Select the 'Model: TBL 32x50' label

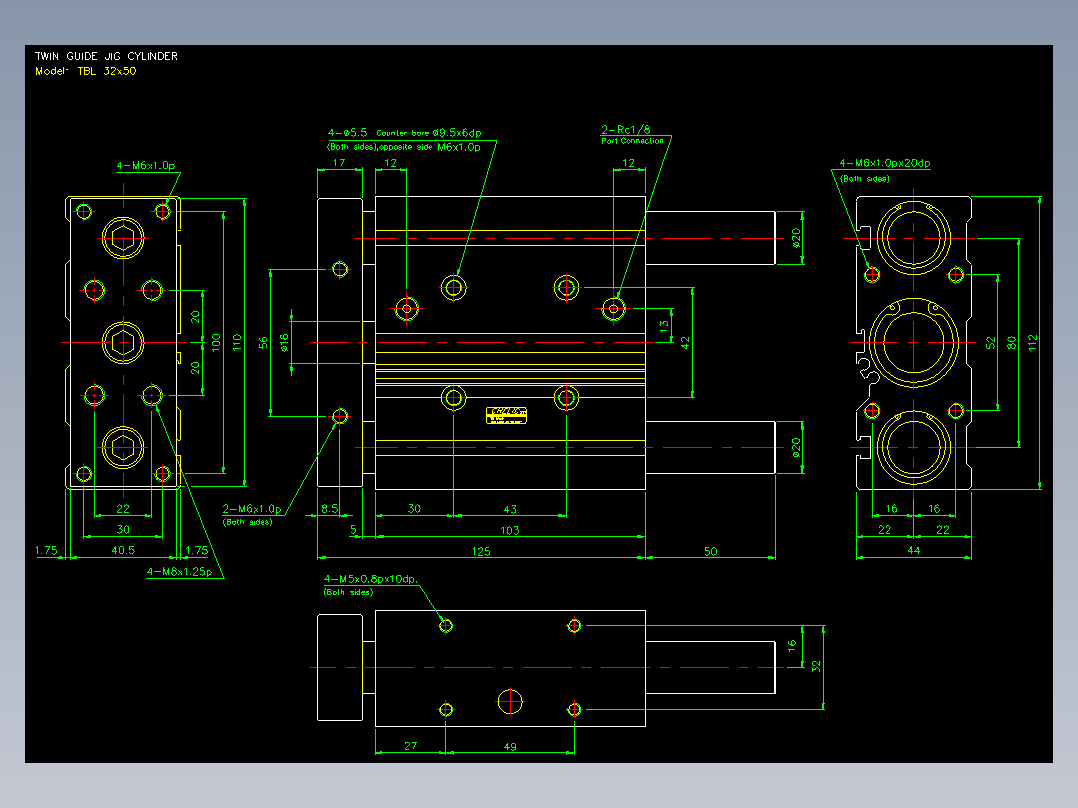pos(86,71)
